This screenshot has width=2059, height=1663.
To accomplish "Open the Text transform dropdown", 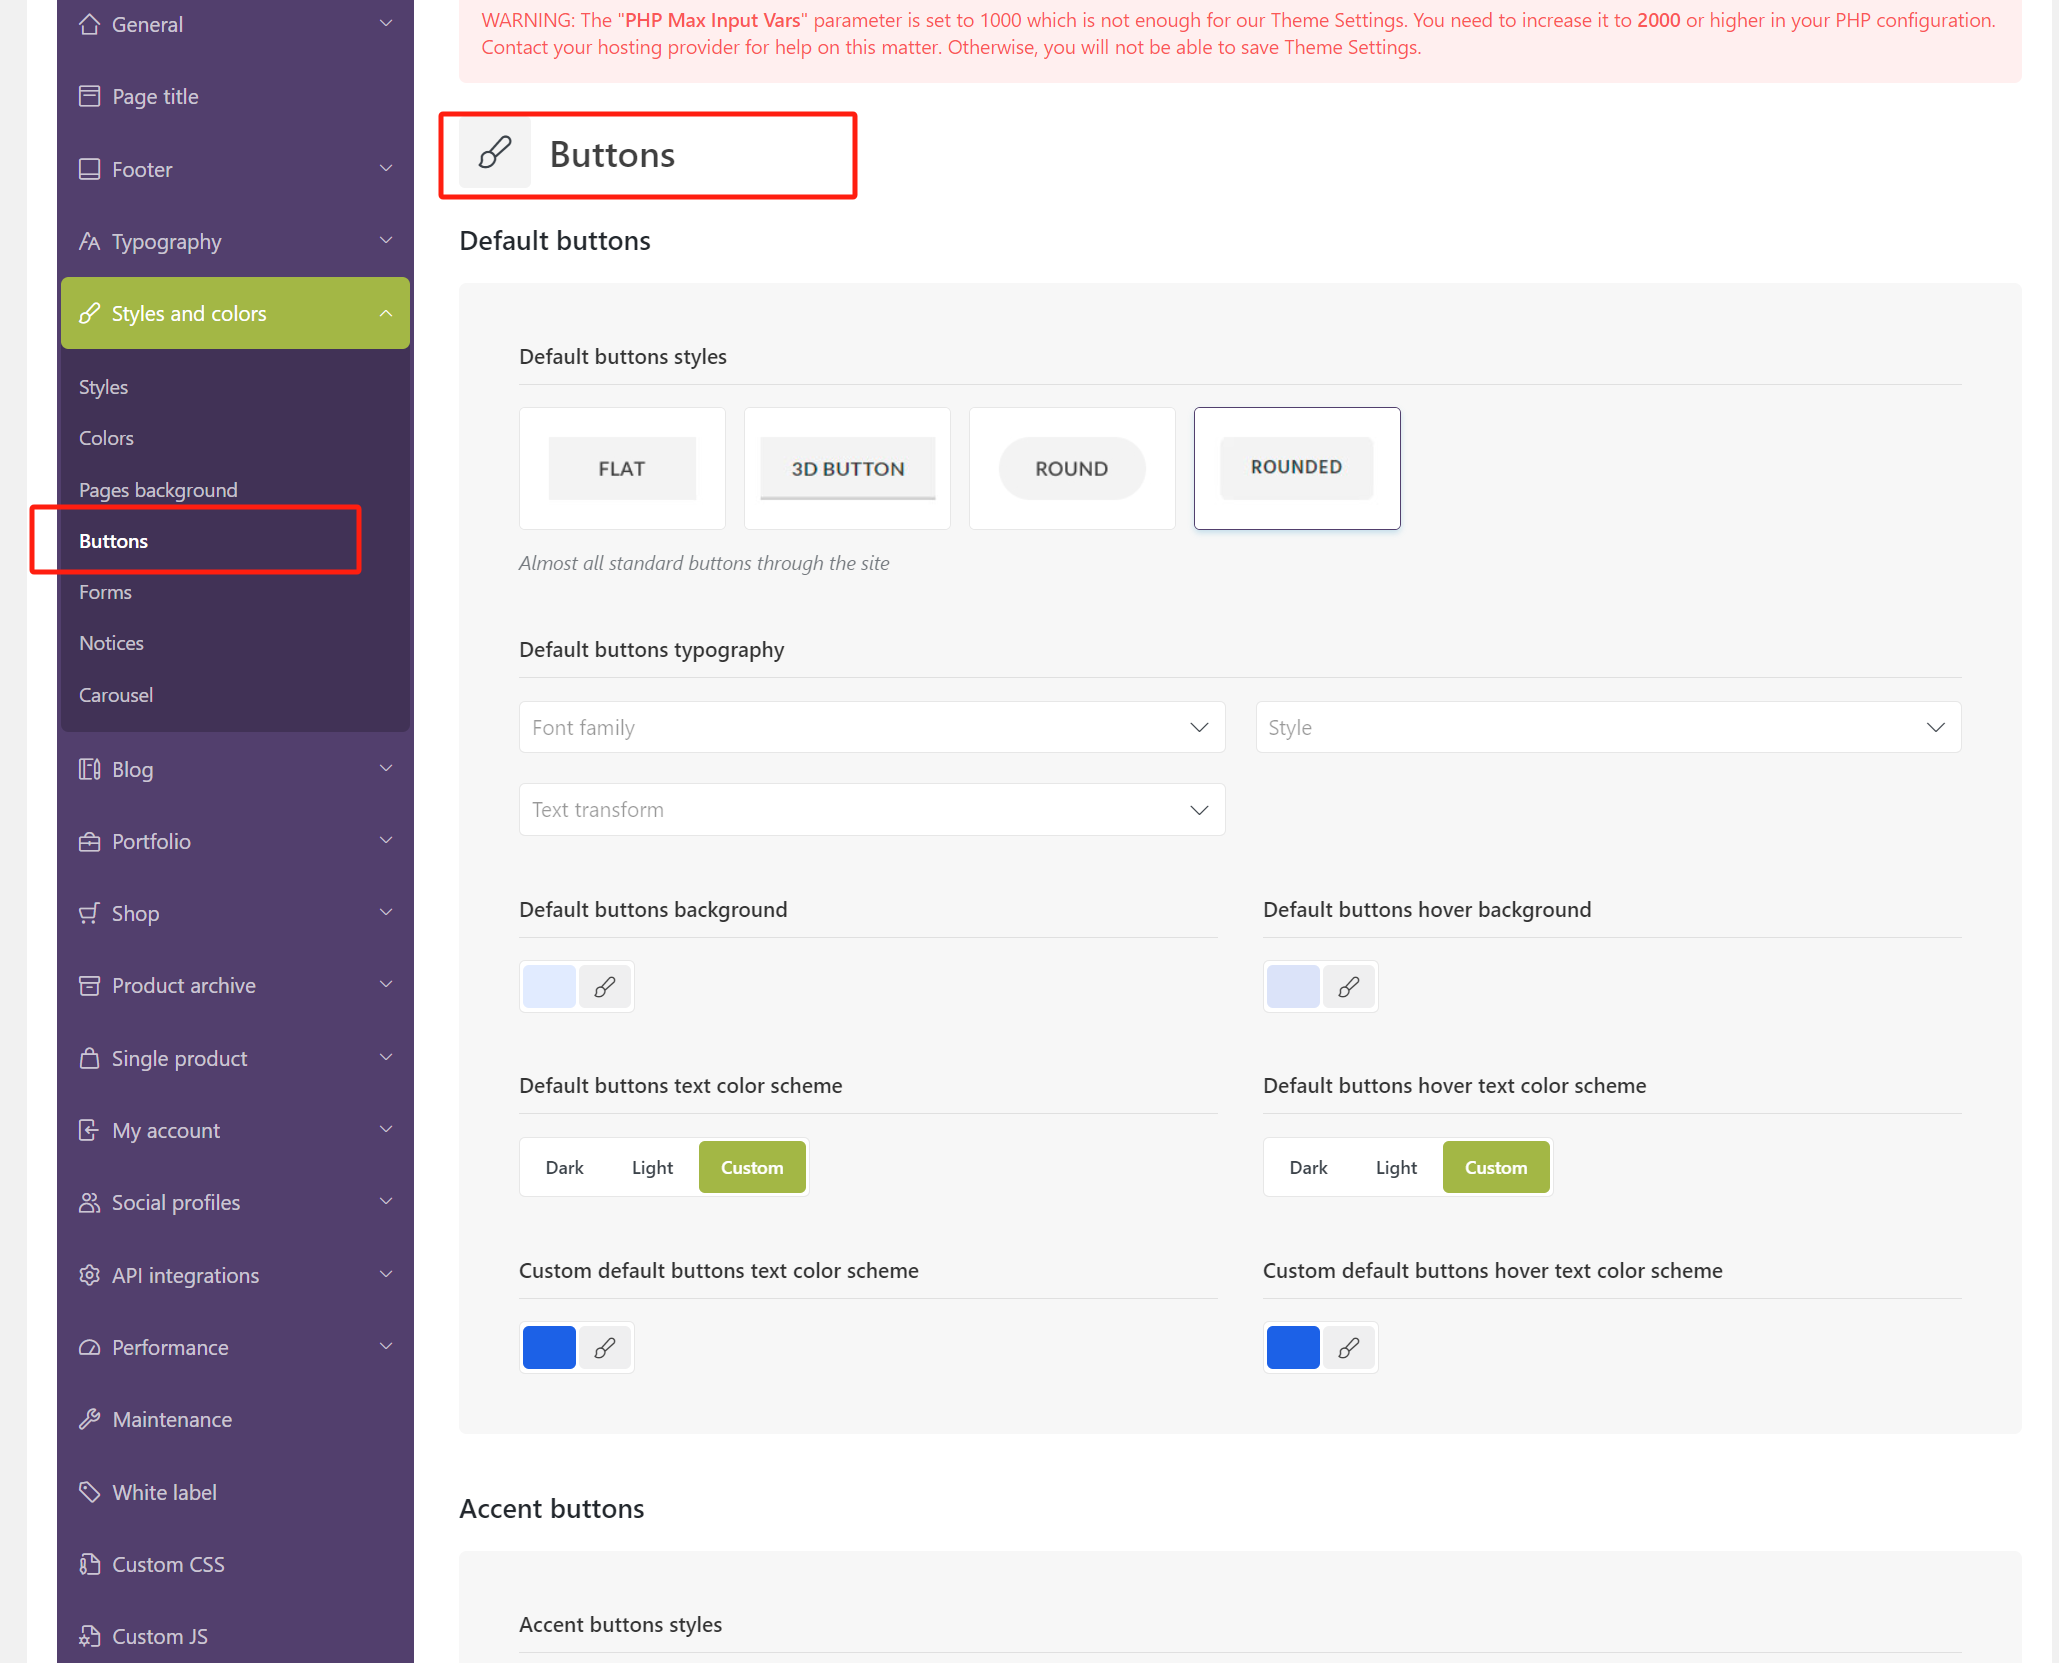I will click(x=871, y=809).
